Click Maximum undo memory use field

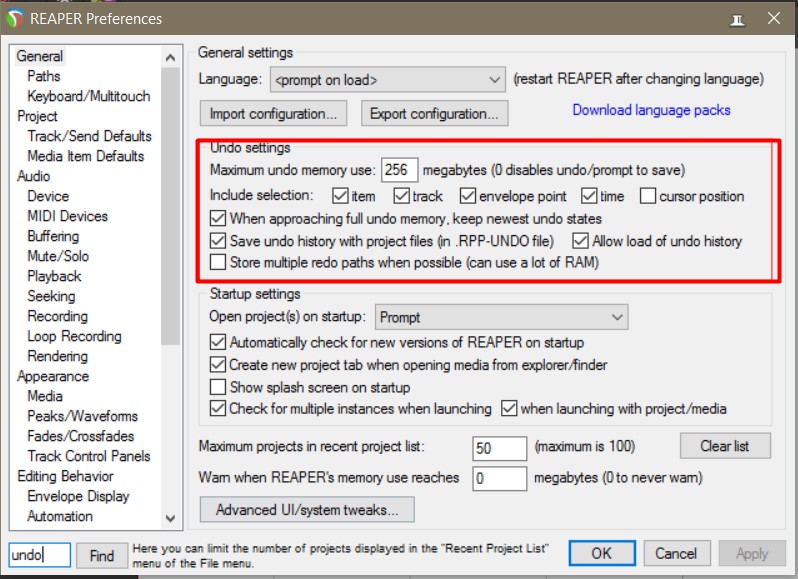click(400, 169)
